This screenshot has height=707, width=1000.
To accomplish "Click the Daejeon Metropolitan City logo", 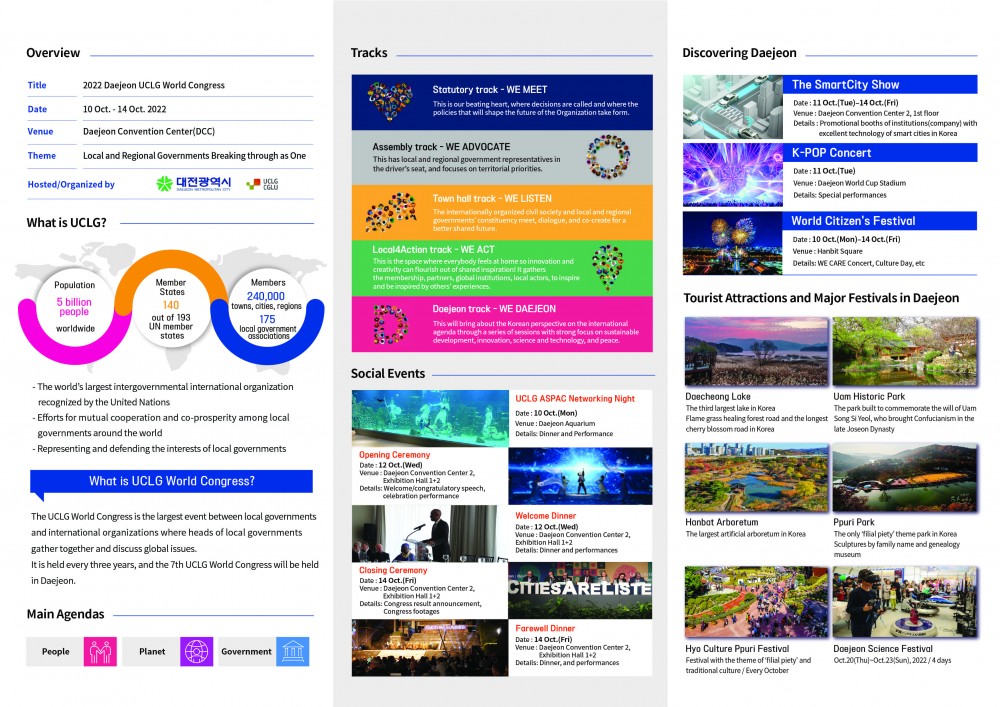I will click(x=193, y=184).
